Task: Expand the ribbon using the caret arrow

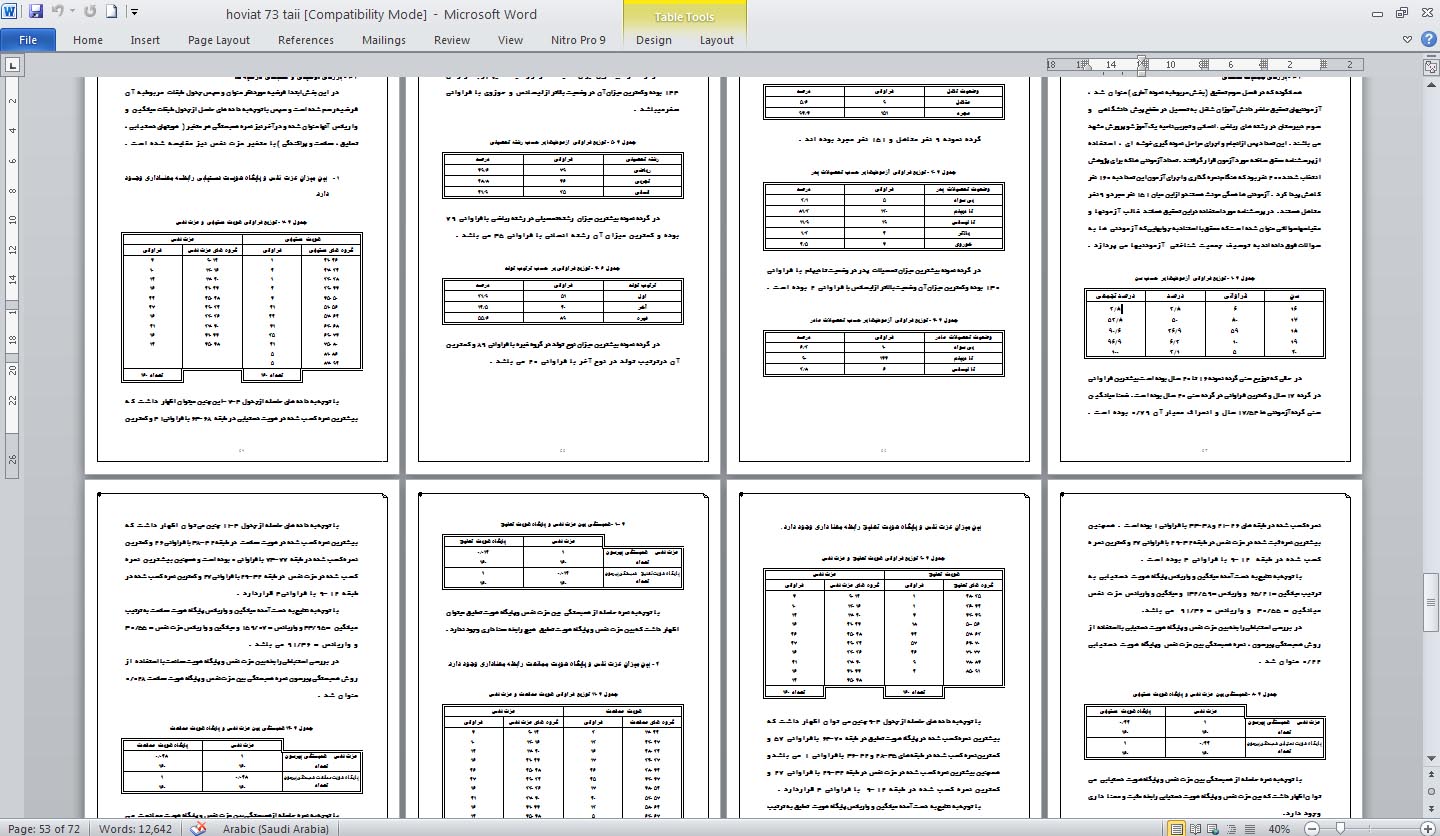Action: [x=1406, y=40]
